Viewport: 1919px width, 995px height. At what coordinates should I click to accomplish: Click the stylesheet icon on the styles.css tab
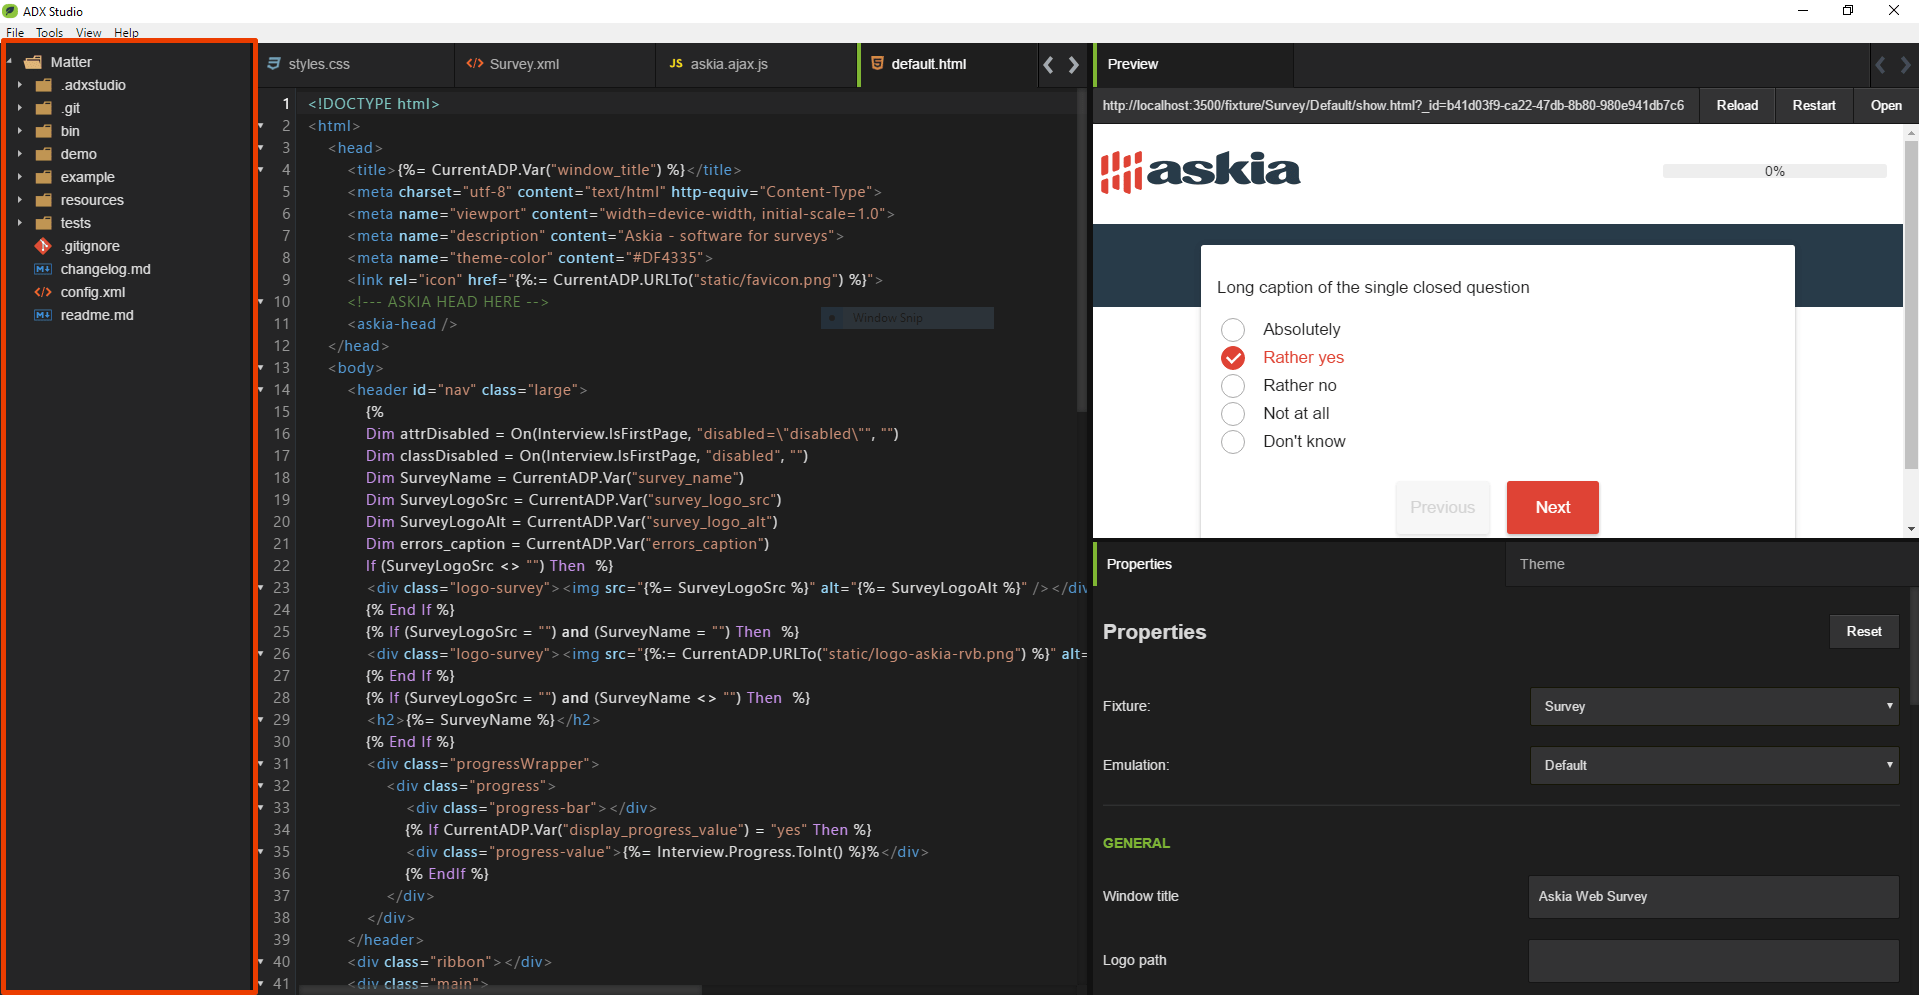point(274,64)
